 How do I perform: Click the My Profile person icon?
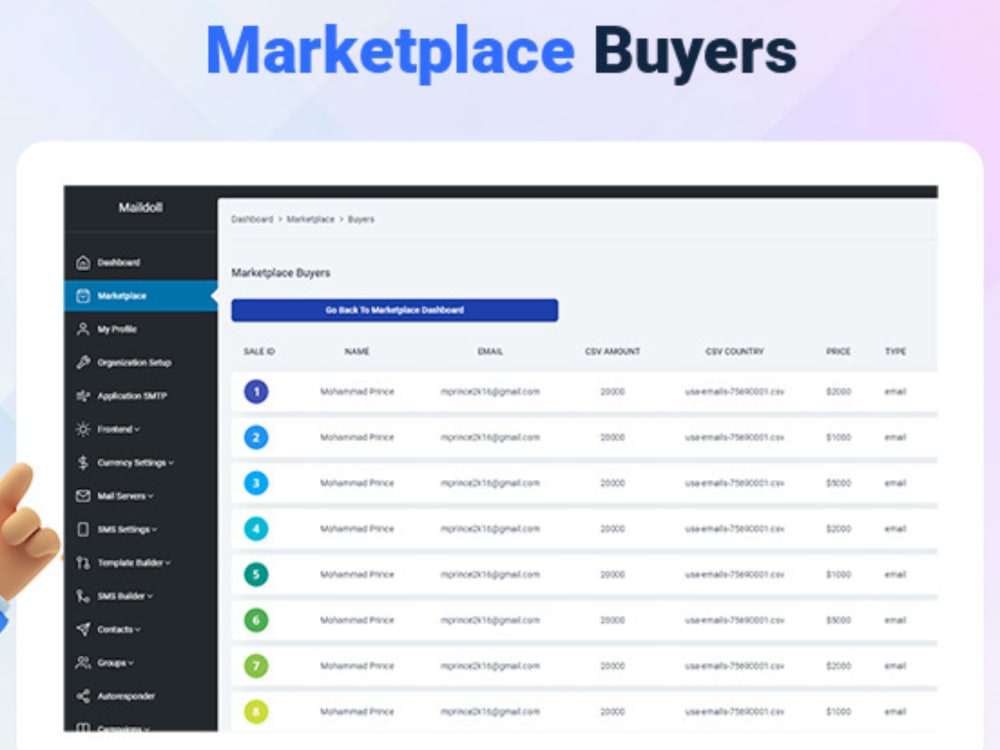pos(83,329)
